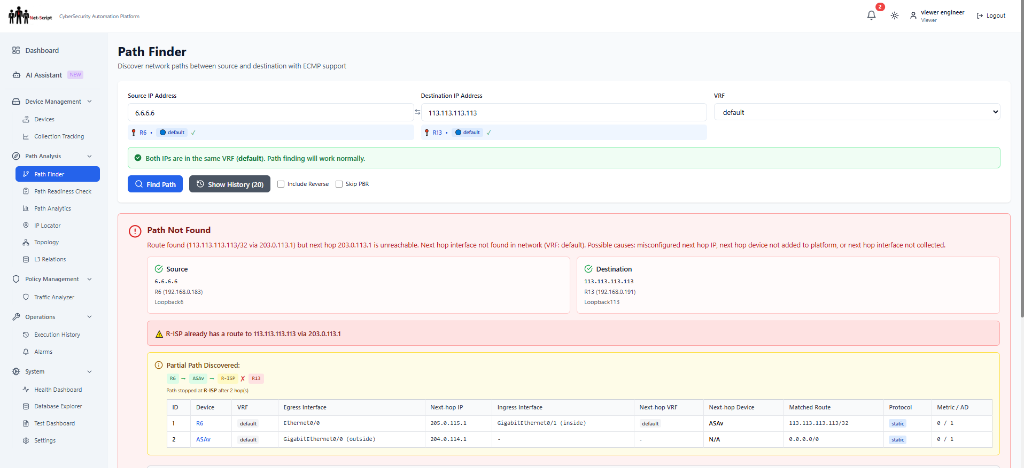This screenshot has height=468, width=1024.
Task: Click the Matched Route column header
Action: tap(810, 407)
